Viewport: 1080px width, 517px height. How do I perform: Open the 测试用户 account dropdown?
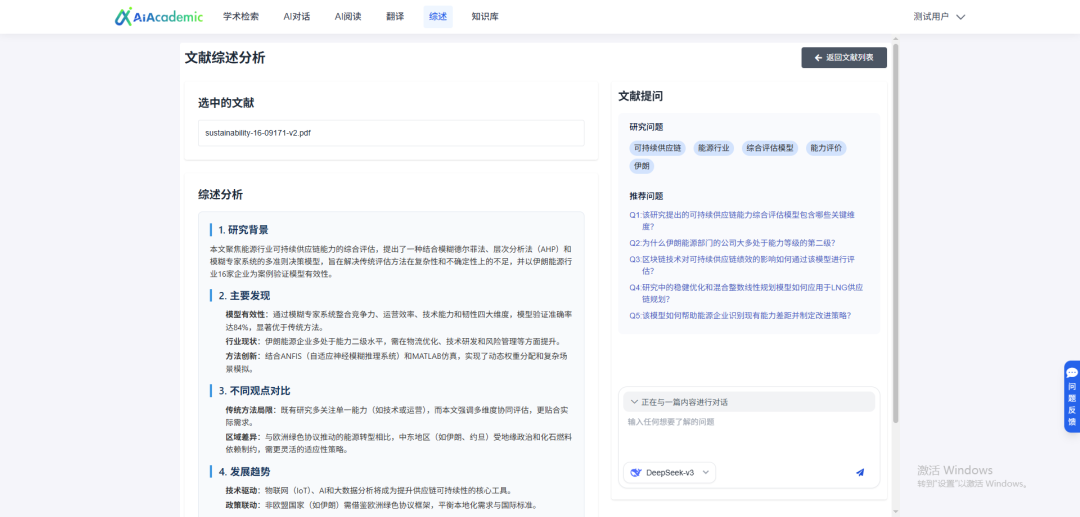click(938, 17)
